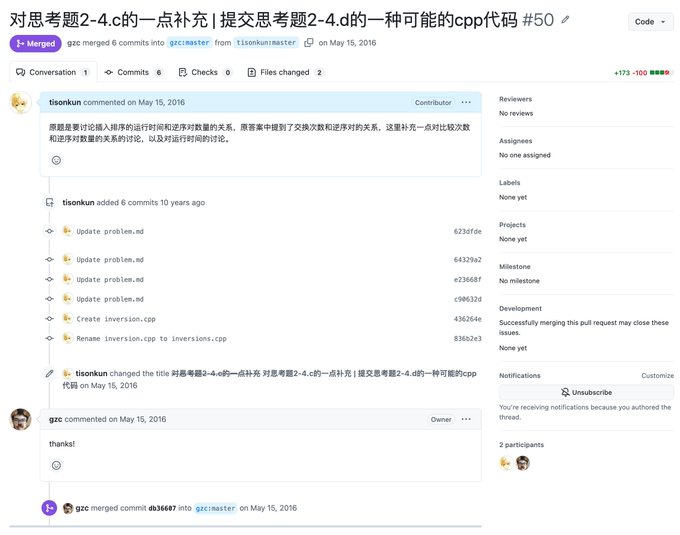The height and width of the screenshot is (535, 680).
Task: Add emoji reaction to tisonkun's comment
Action: 56,160
